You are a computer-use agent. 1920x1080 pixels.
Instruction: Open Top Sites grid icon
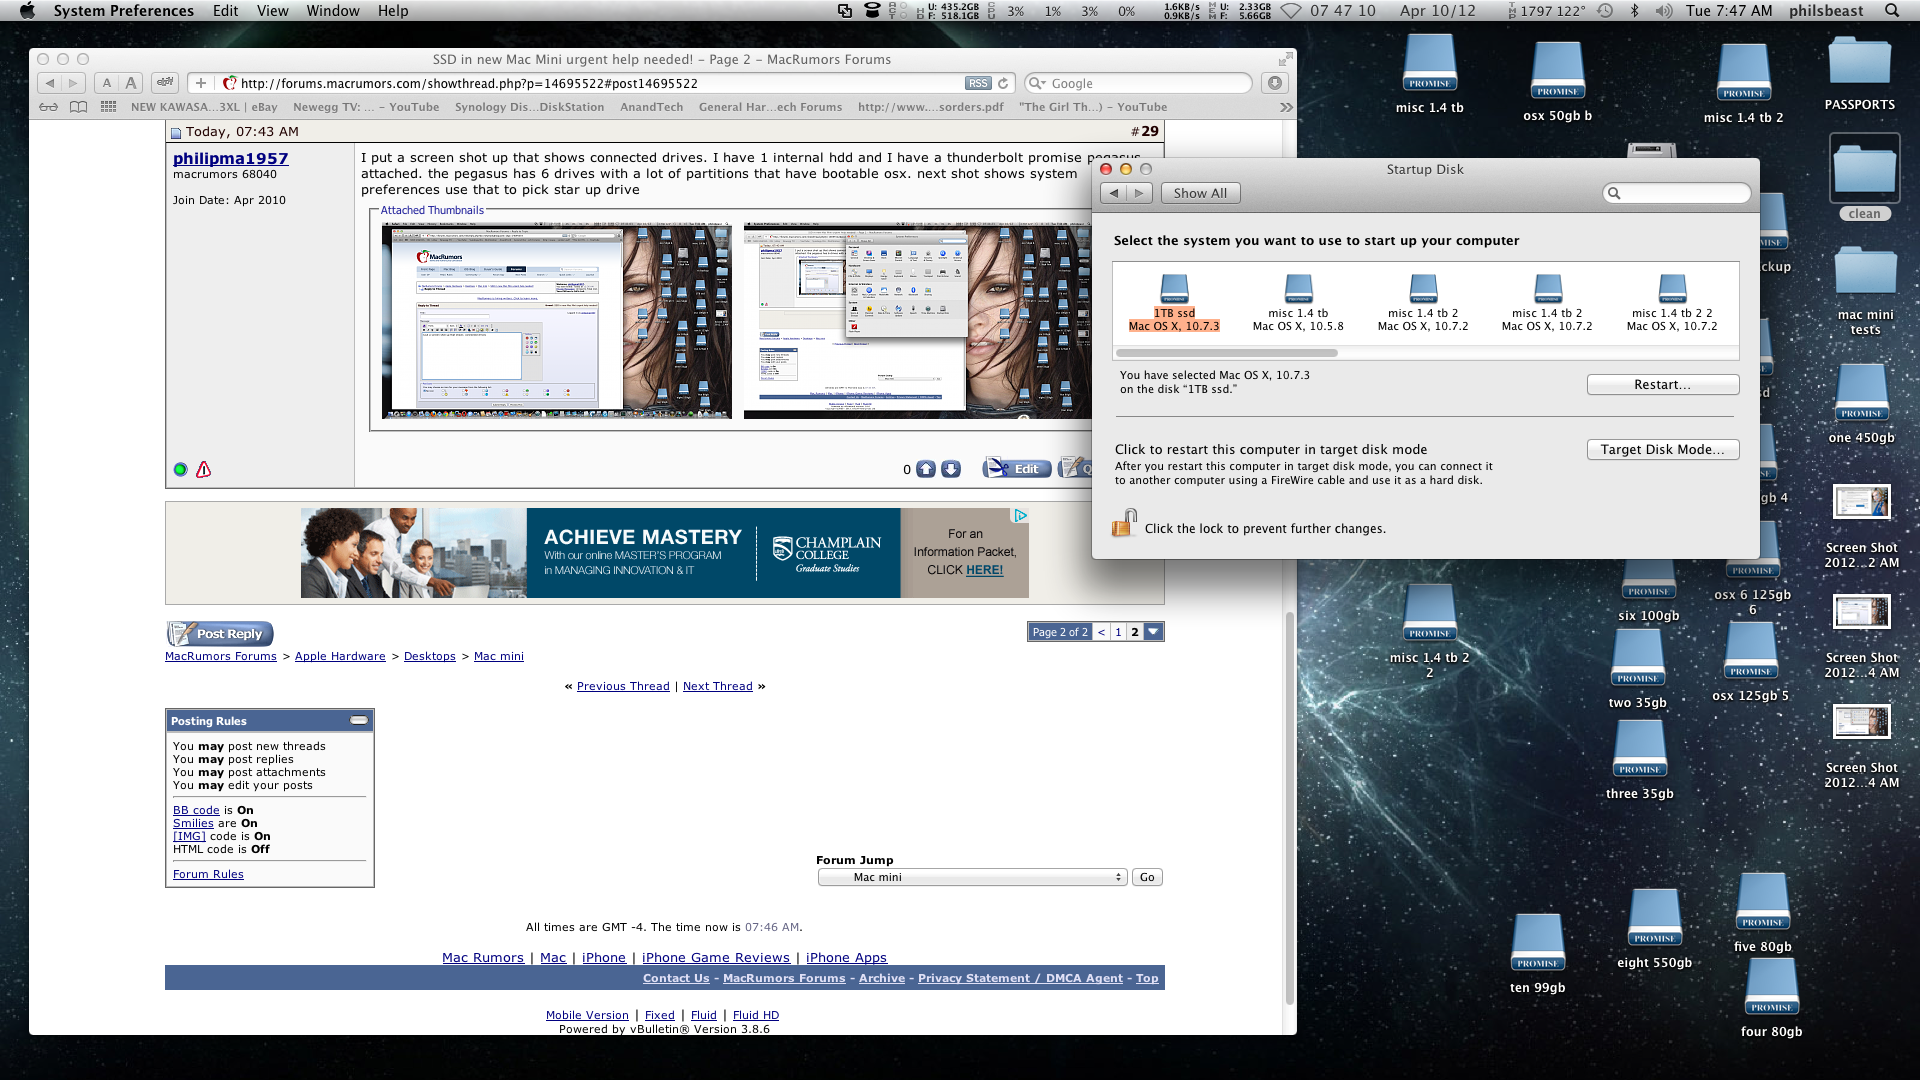(x=108, y=107)
